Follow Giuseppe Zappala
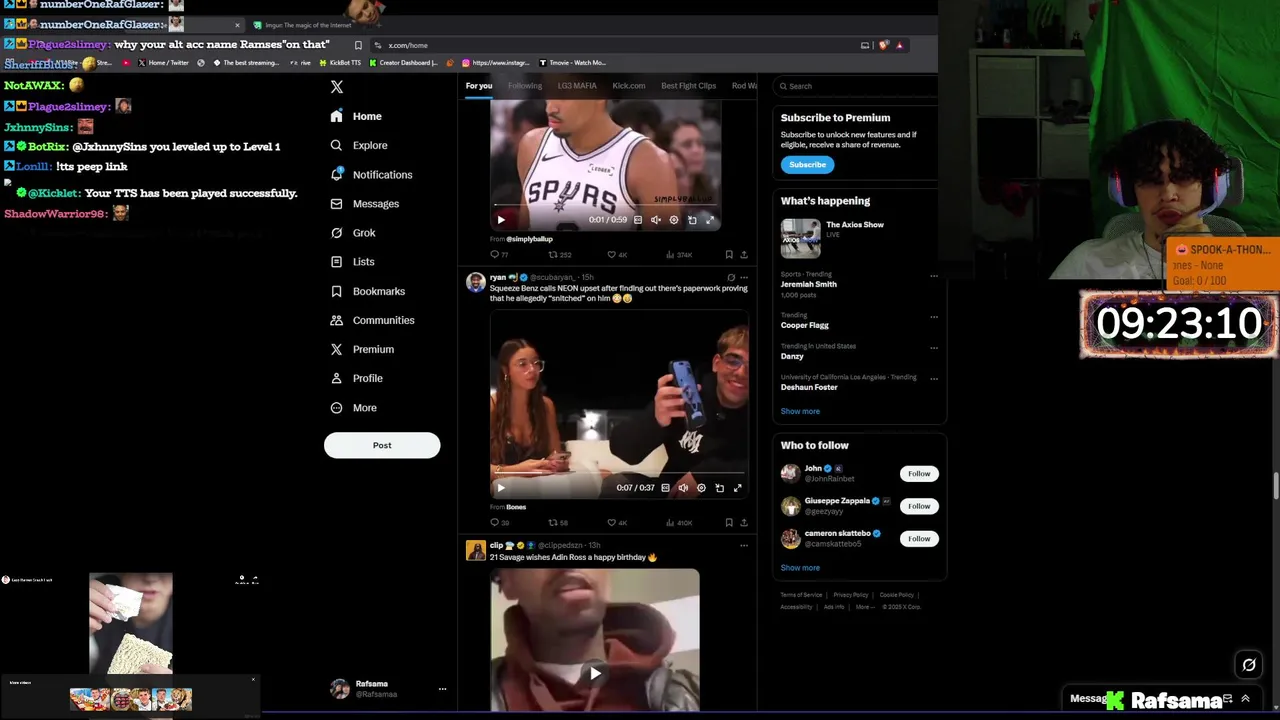This screenshot has width=1280, height=720. 919,506
